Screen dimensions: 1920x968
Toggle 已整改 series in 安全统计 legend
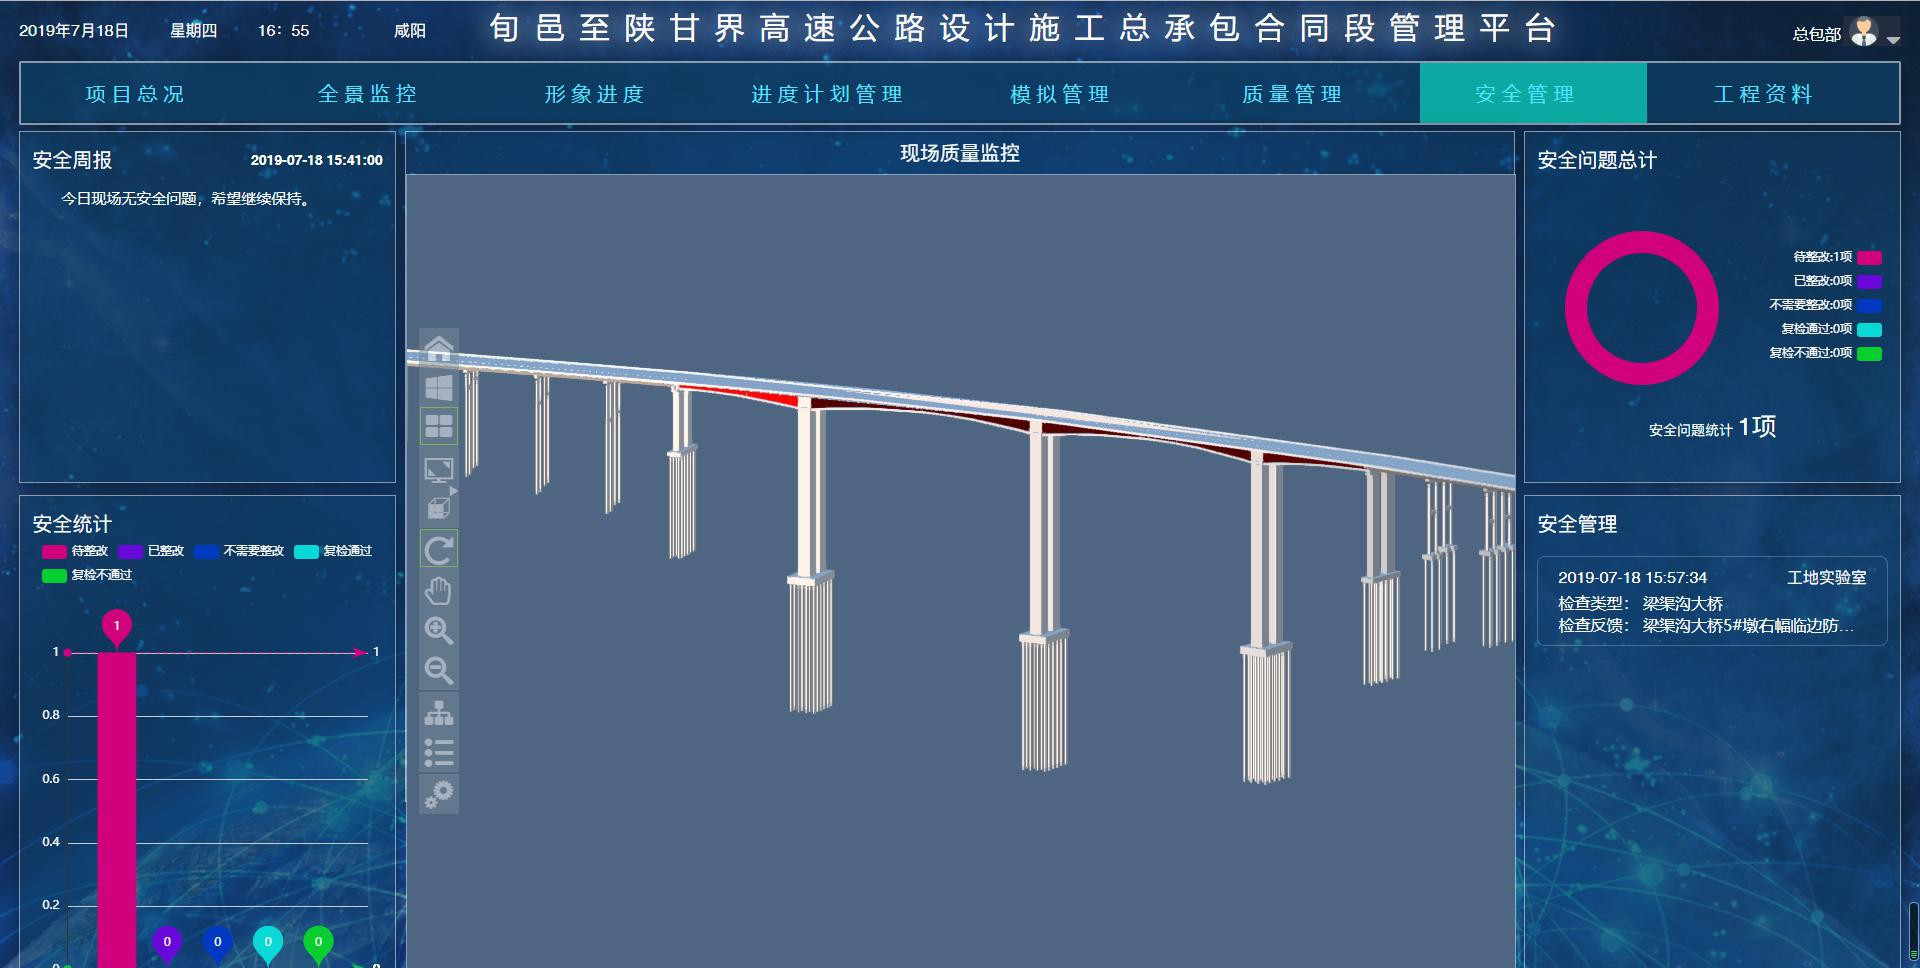[151, 551]
